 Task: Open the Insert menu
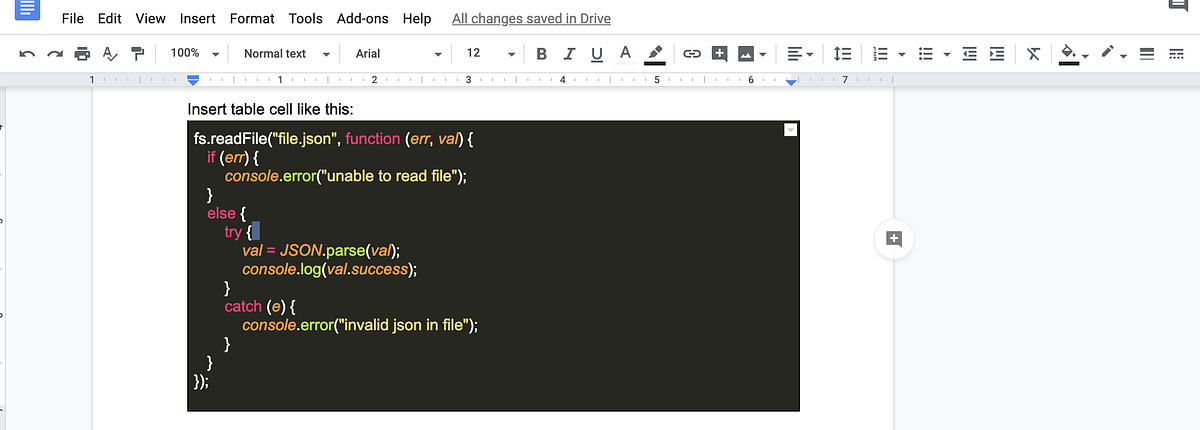tap(198, 18)
